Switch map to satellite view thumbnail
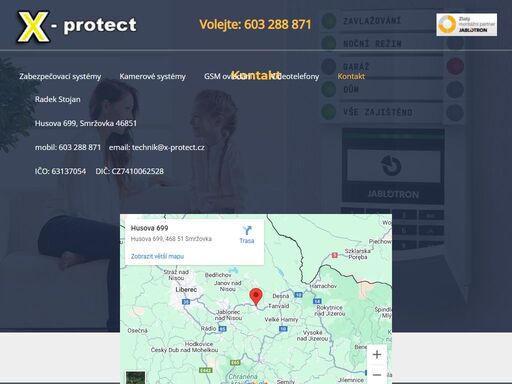 click(136, 377)
